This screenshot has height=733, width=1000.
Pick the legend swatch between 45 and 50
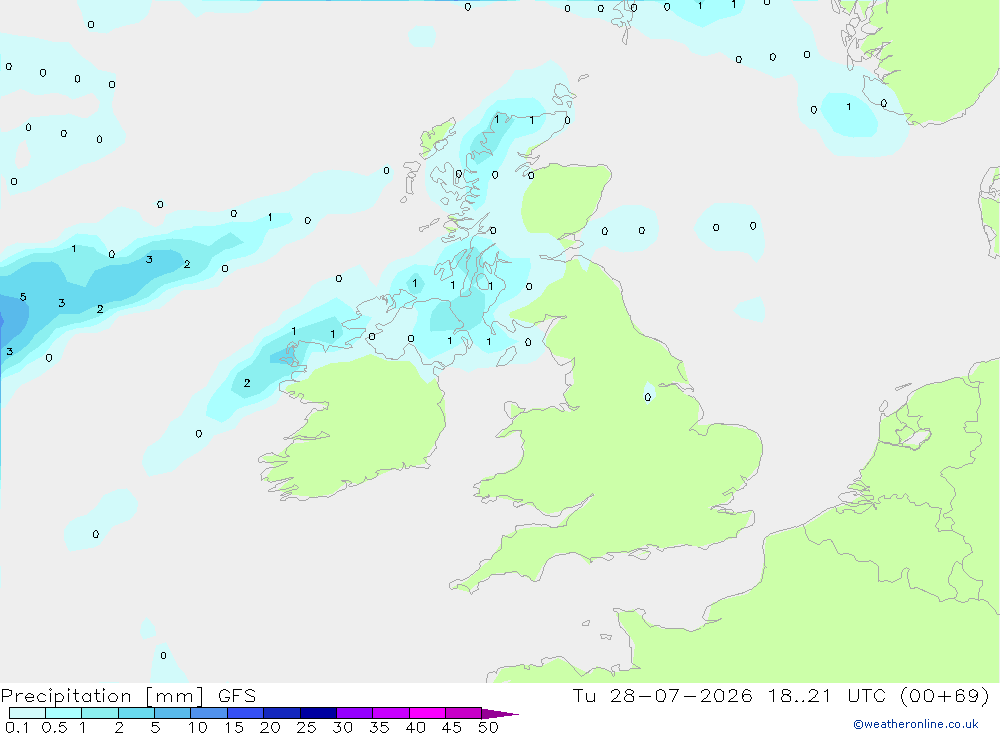coord(464,713)
